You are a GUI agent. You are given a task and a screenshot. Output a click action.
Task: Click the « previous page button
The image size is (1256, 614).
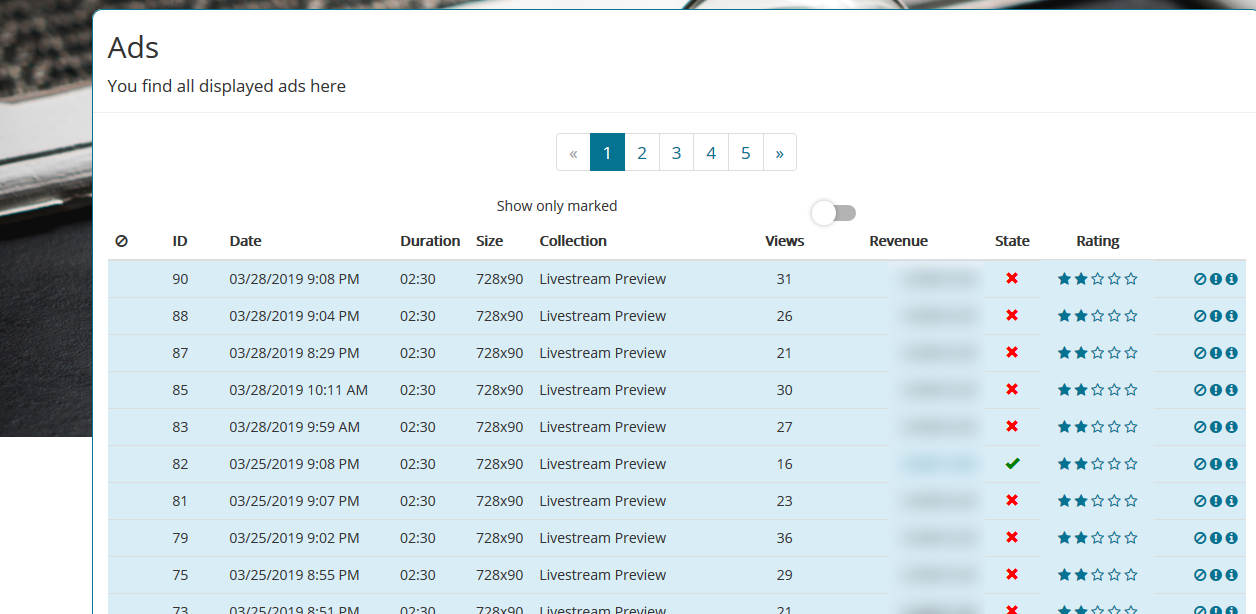pos(573,153)
